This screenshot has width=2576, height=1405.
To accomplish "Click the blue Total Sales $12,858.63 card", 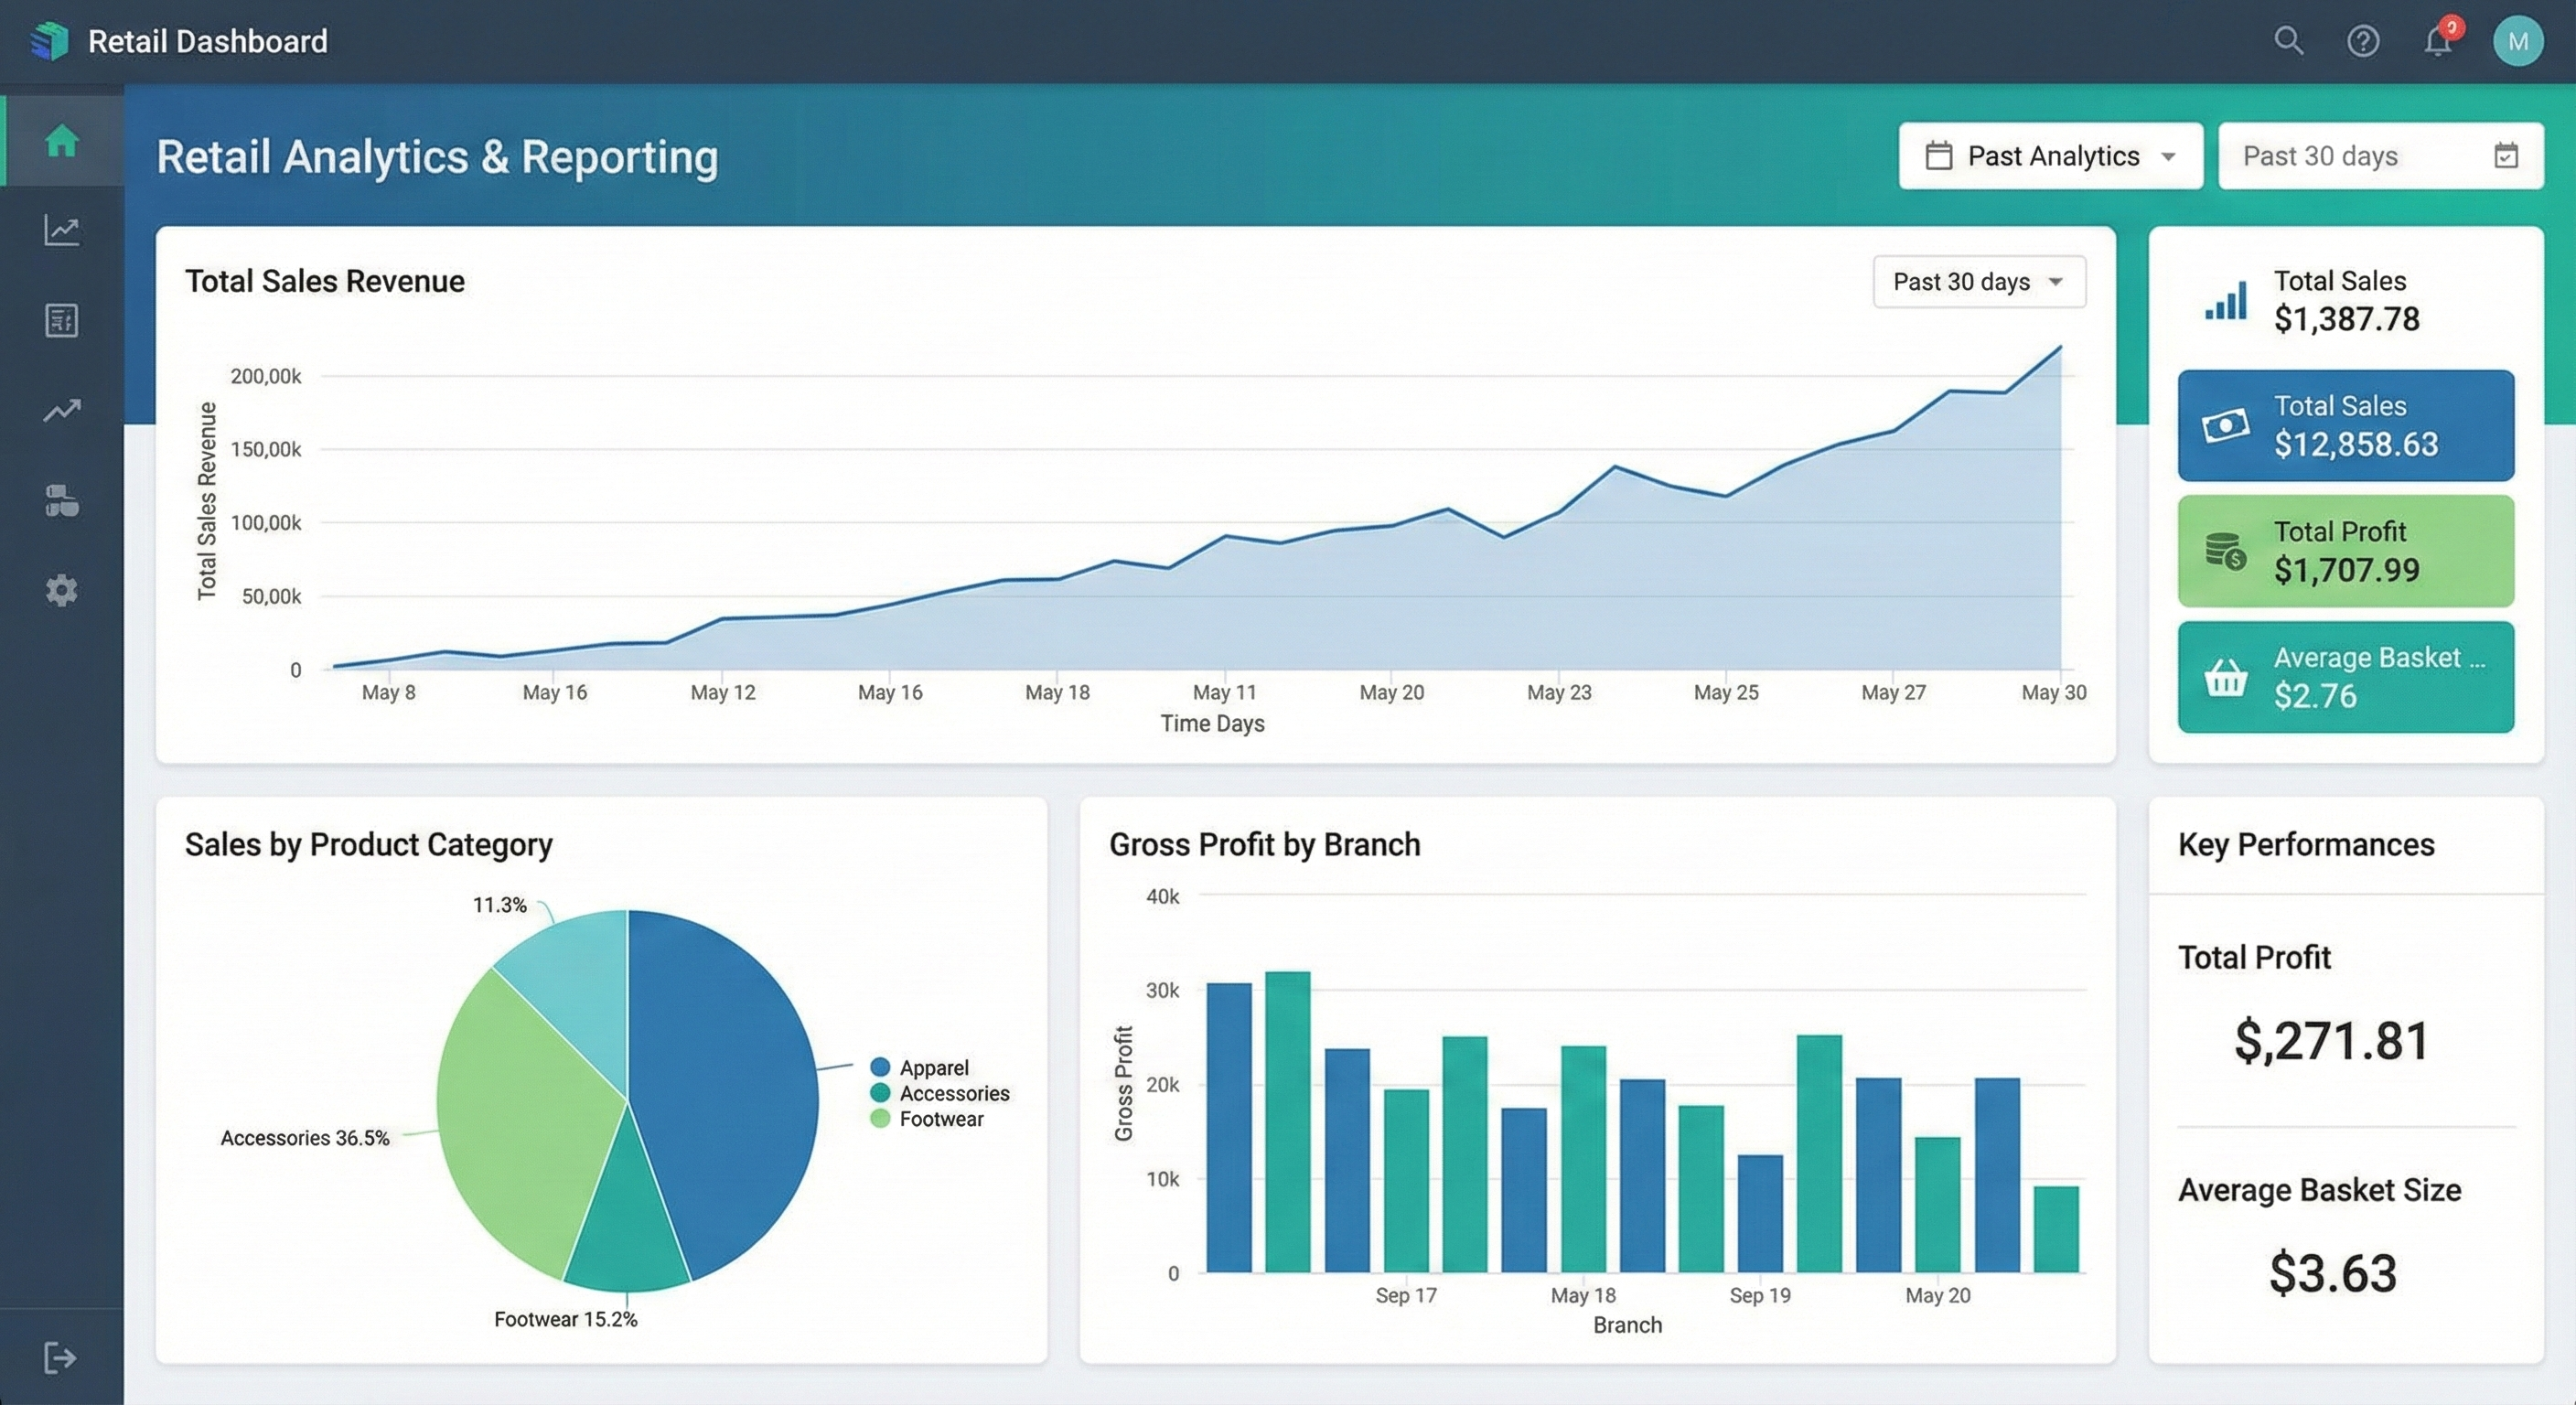I will (2345, 425).
